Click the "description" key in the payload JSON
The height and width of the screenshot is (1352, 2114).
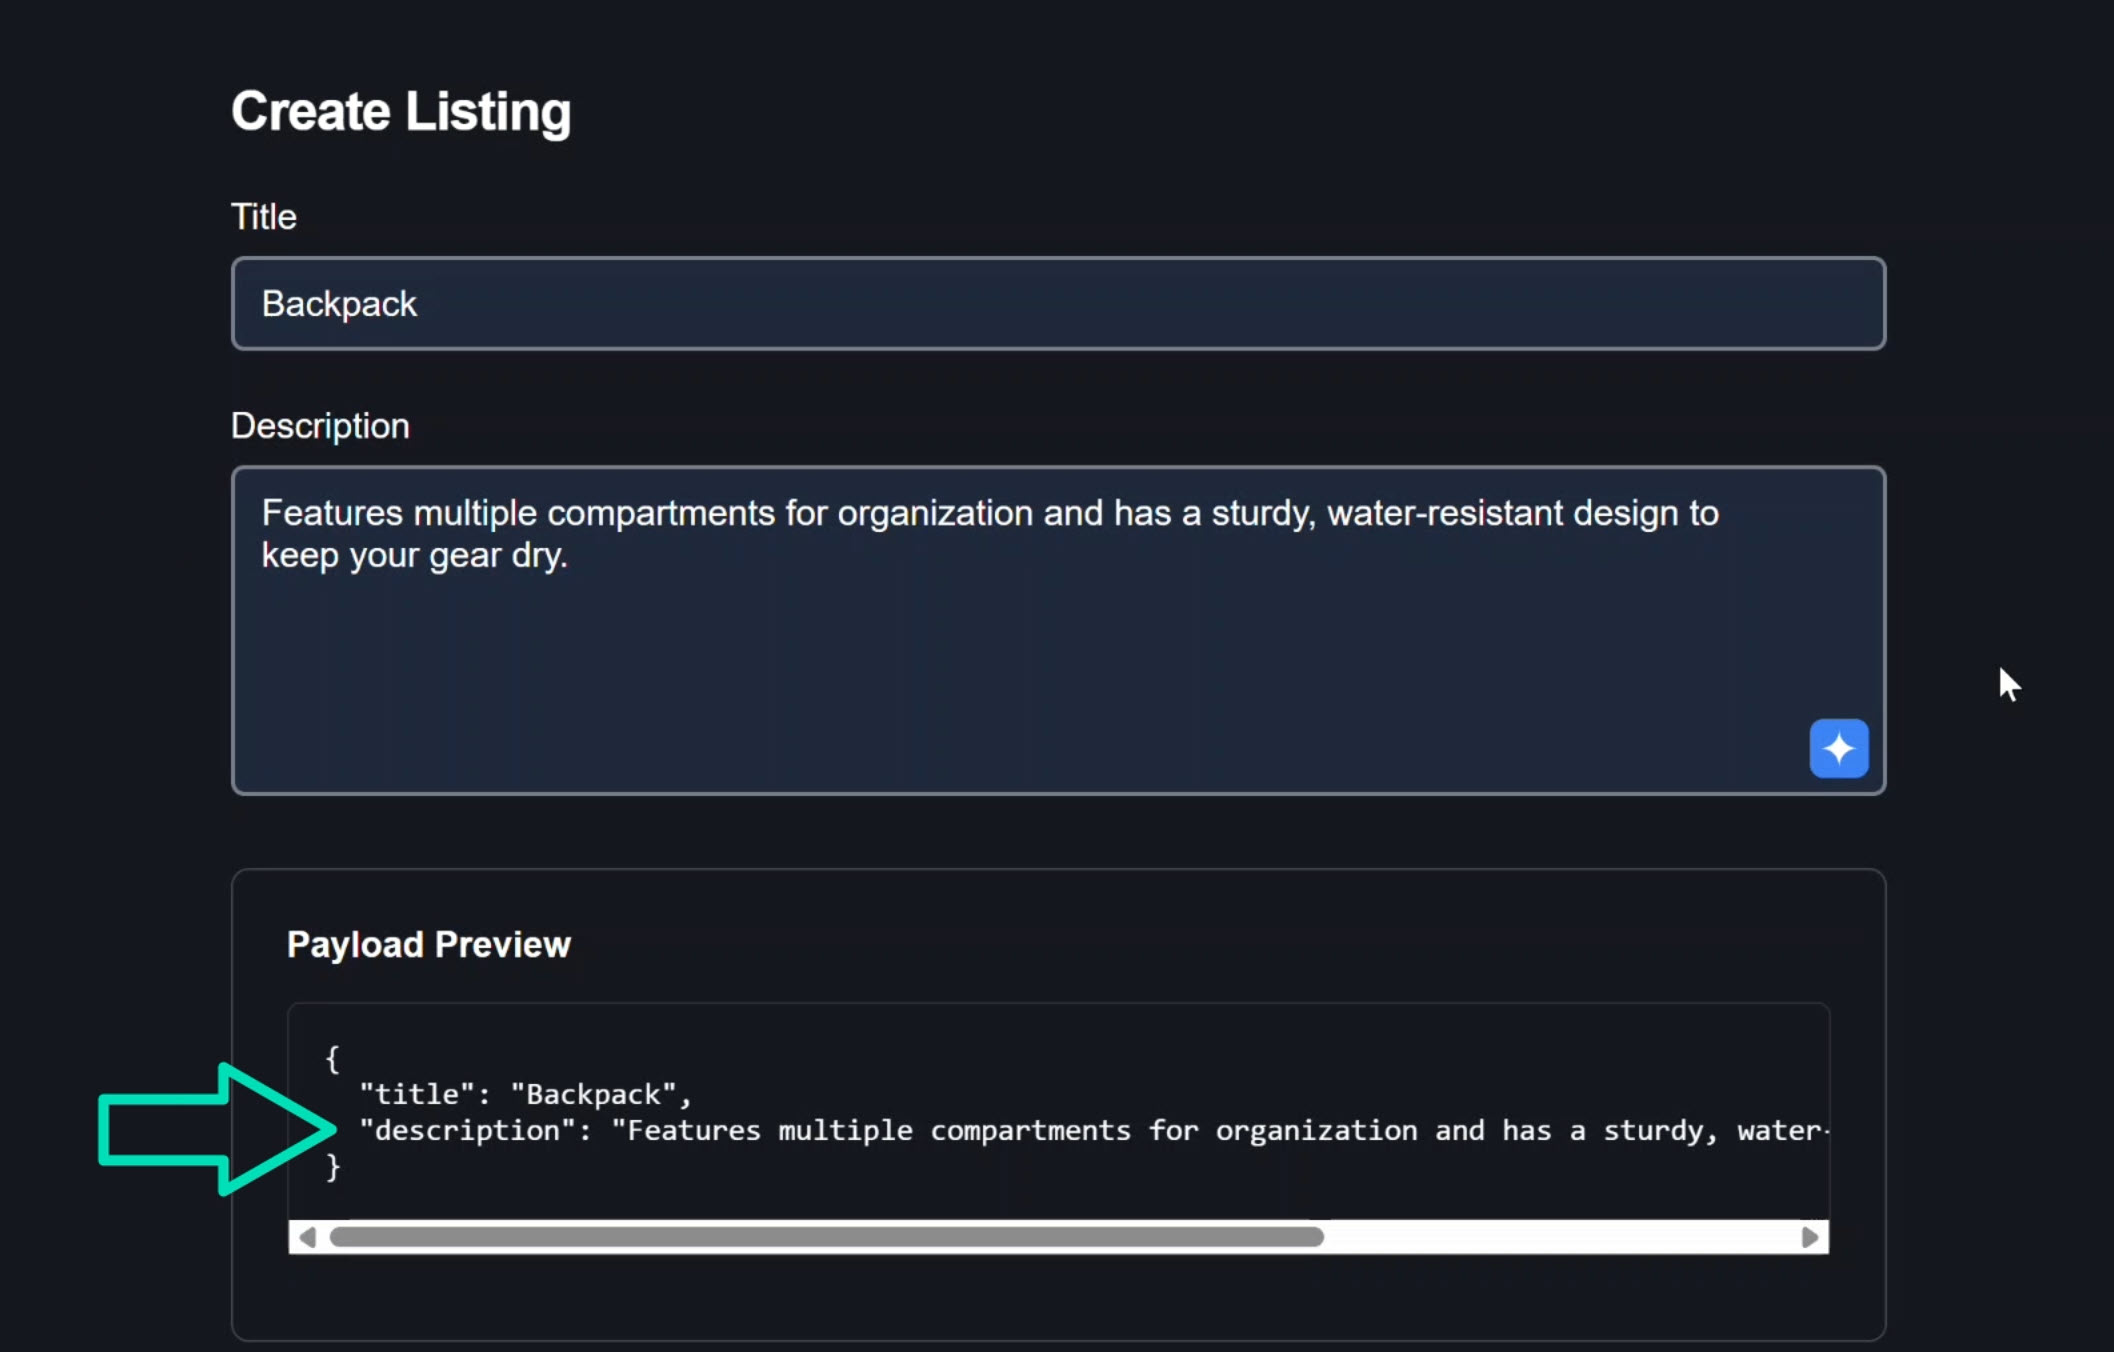(464, 1130)
